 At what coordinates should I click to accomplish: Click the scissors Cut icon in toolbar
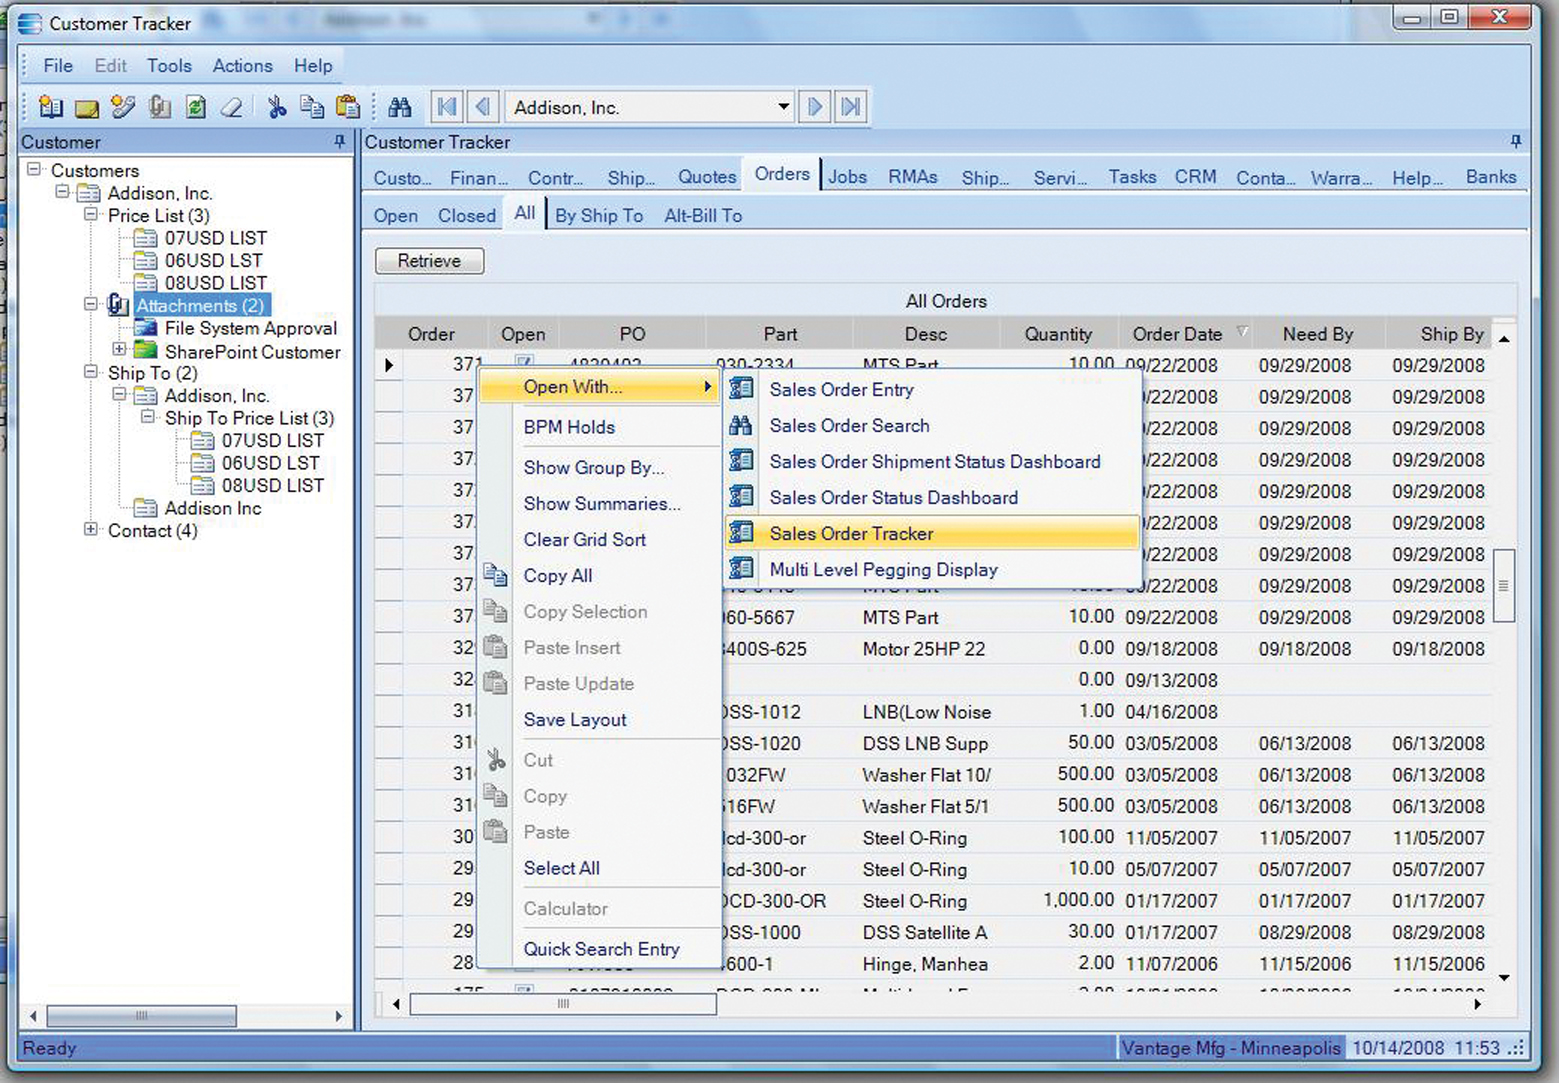[x=277, y=107]
